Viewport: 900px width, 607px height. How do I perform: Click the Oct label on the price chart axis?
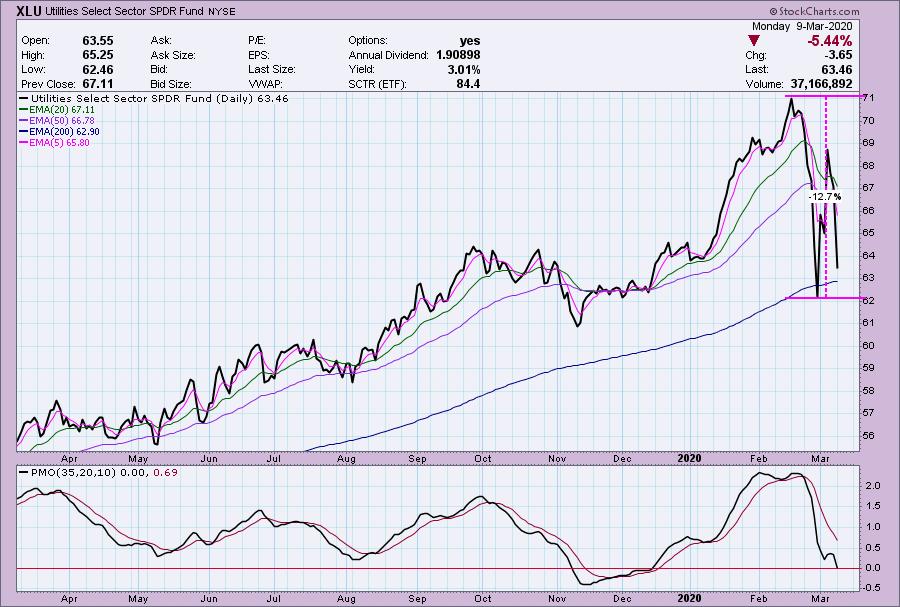pos(483,458)
